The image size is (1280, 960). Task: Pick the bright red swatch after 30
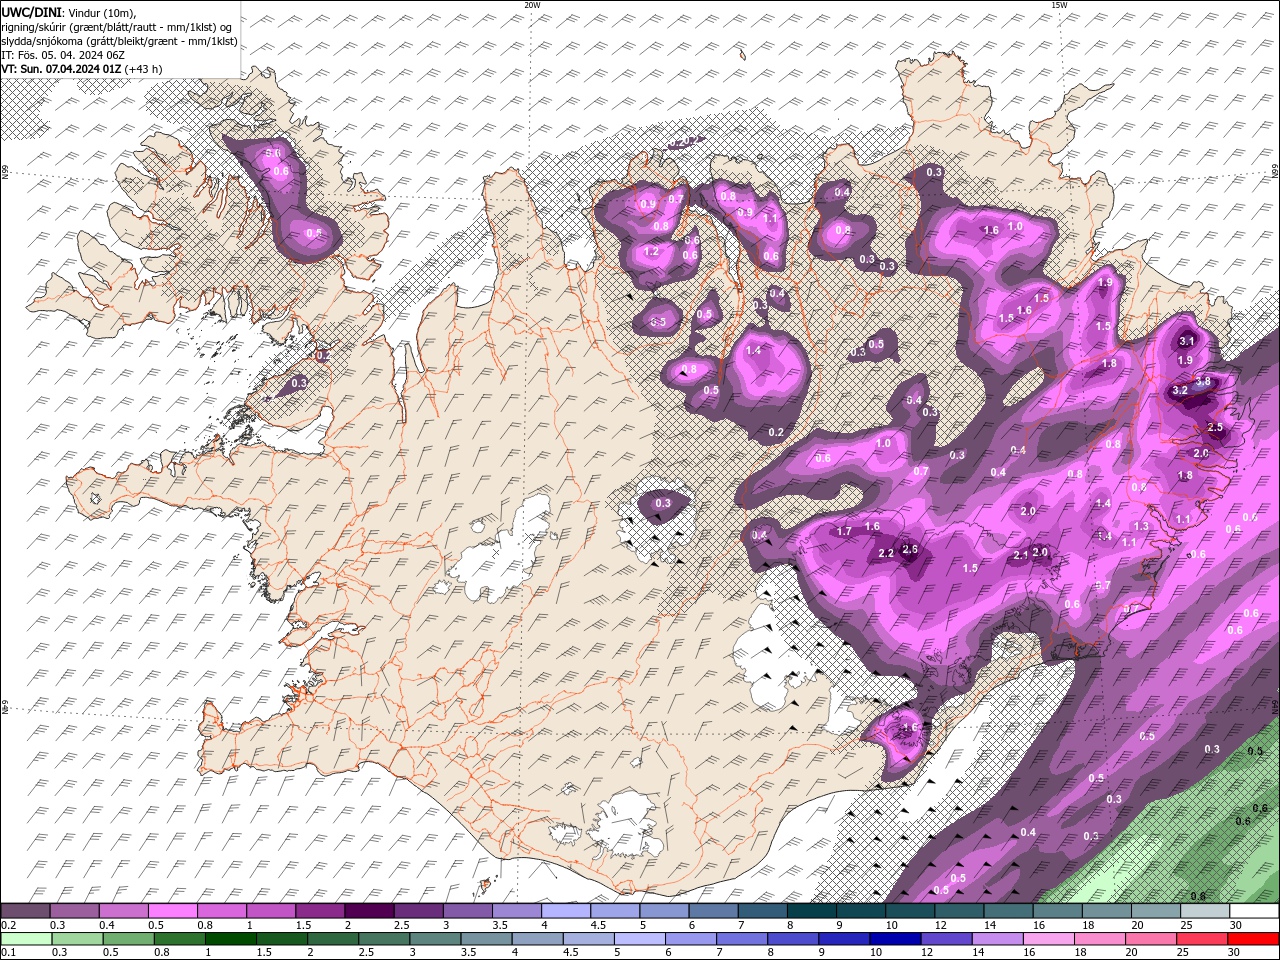1253,938
